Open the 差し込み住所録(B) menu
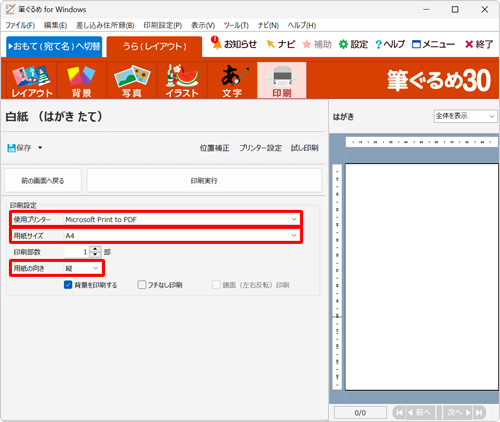The height and width of the screenshot is (422, 500). [105, 25]
